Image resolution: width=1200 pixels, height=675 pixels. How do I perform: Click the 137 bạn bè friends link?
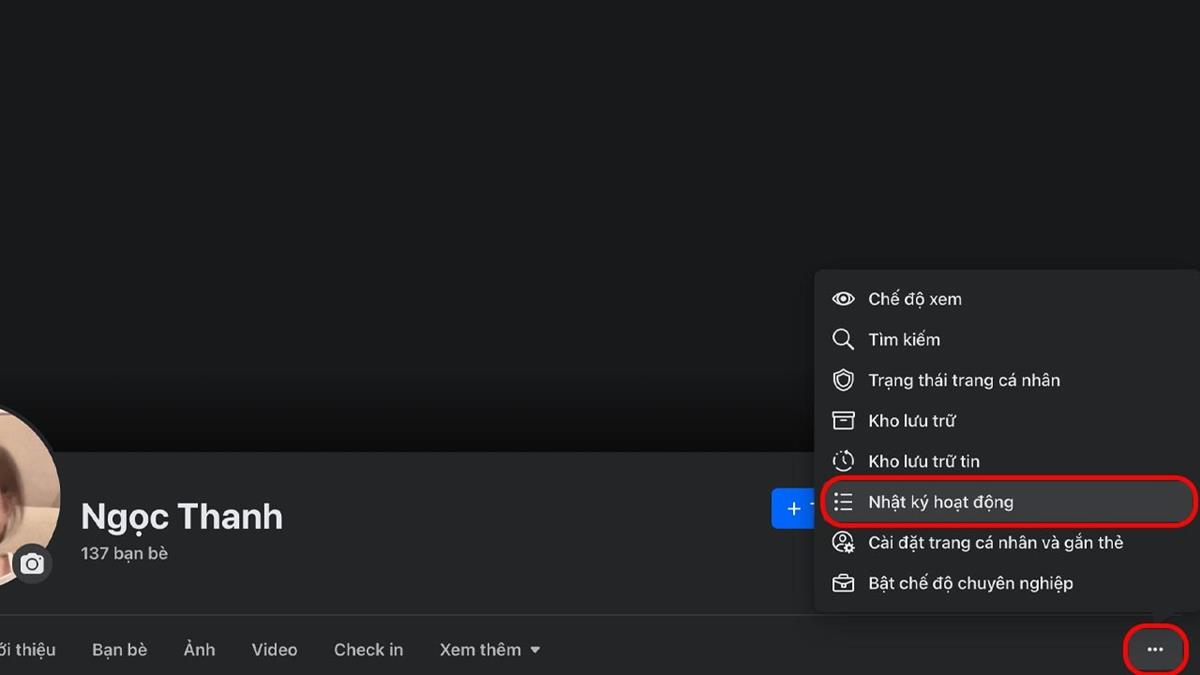[124, 553]
